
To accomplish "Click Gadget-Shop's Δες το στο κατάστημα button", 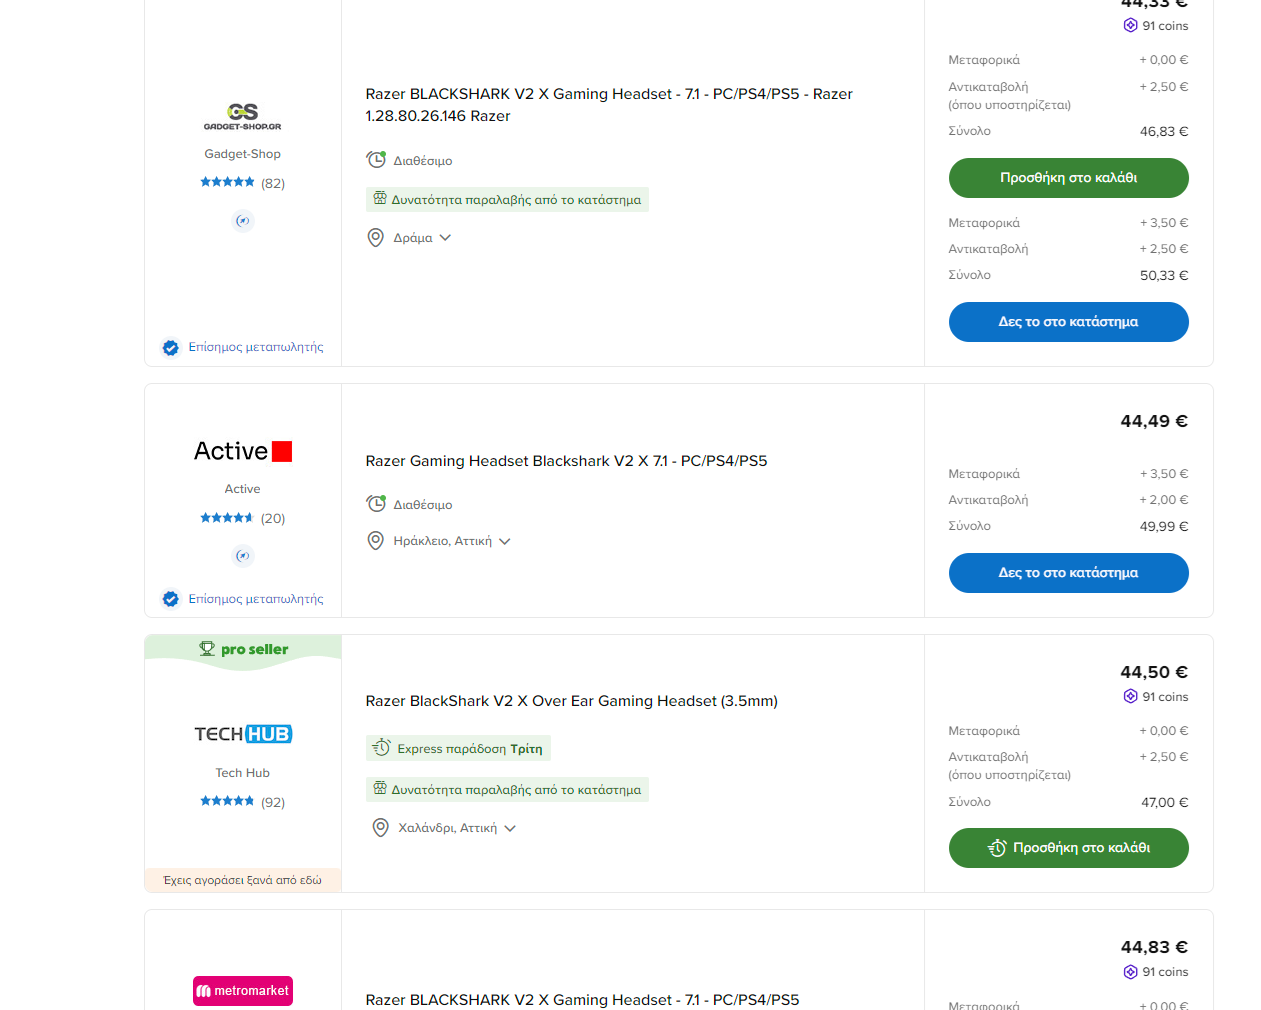I will coord(1068,322).
